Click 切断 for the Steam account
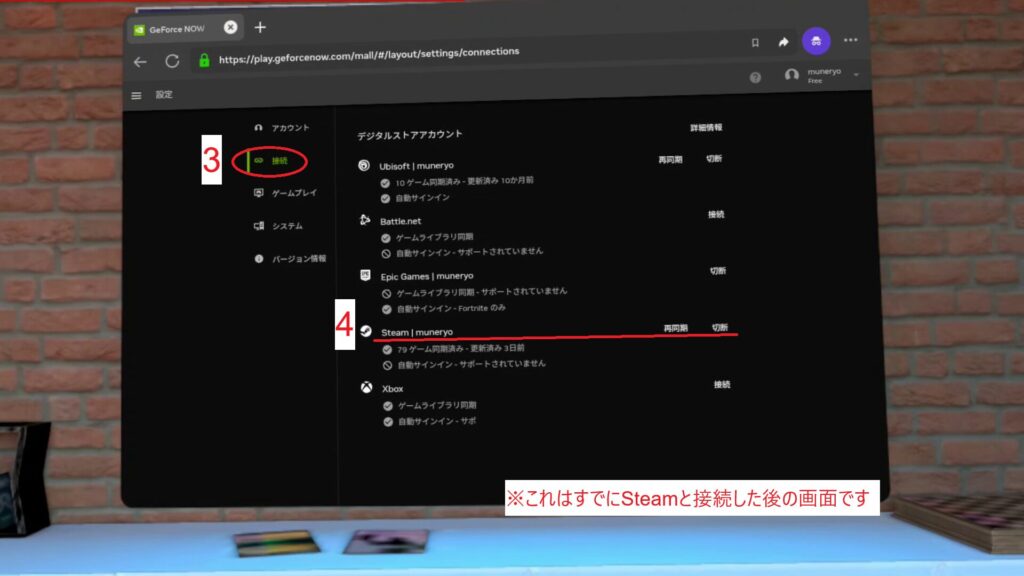Viewport: 1024px width, 576px height. [x=720, y=327]
